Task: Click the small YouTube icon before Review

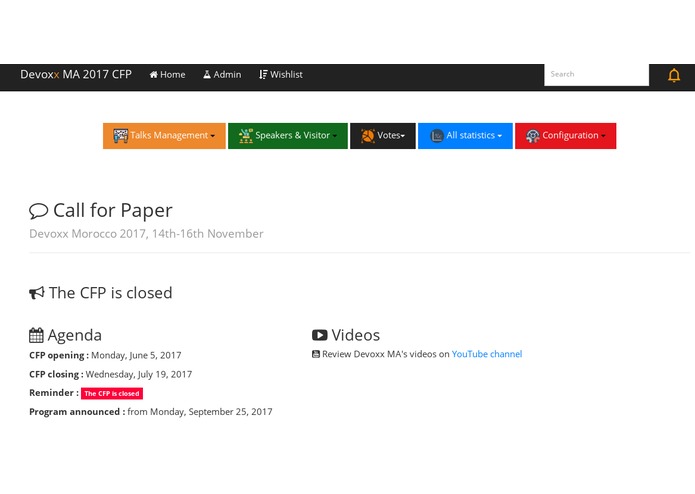Action: click(x=316, y=354)
